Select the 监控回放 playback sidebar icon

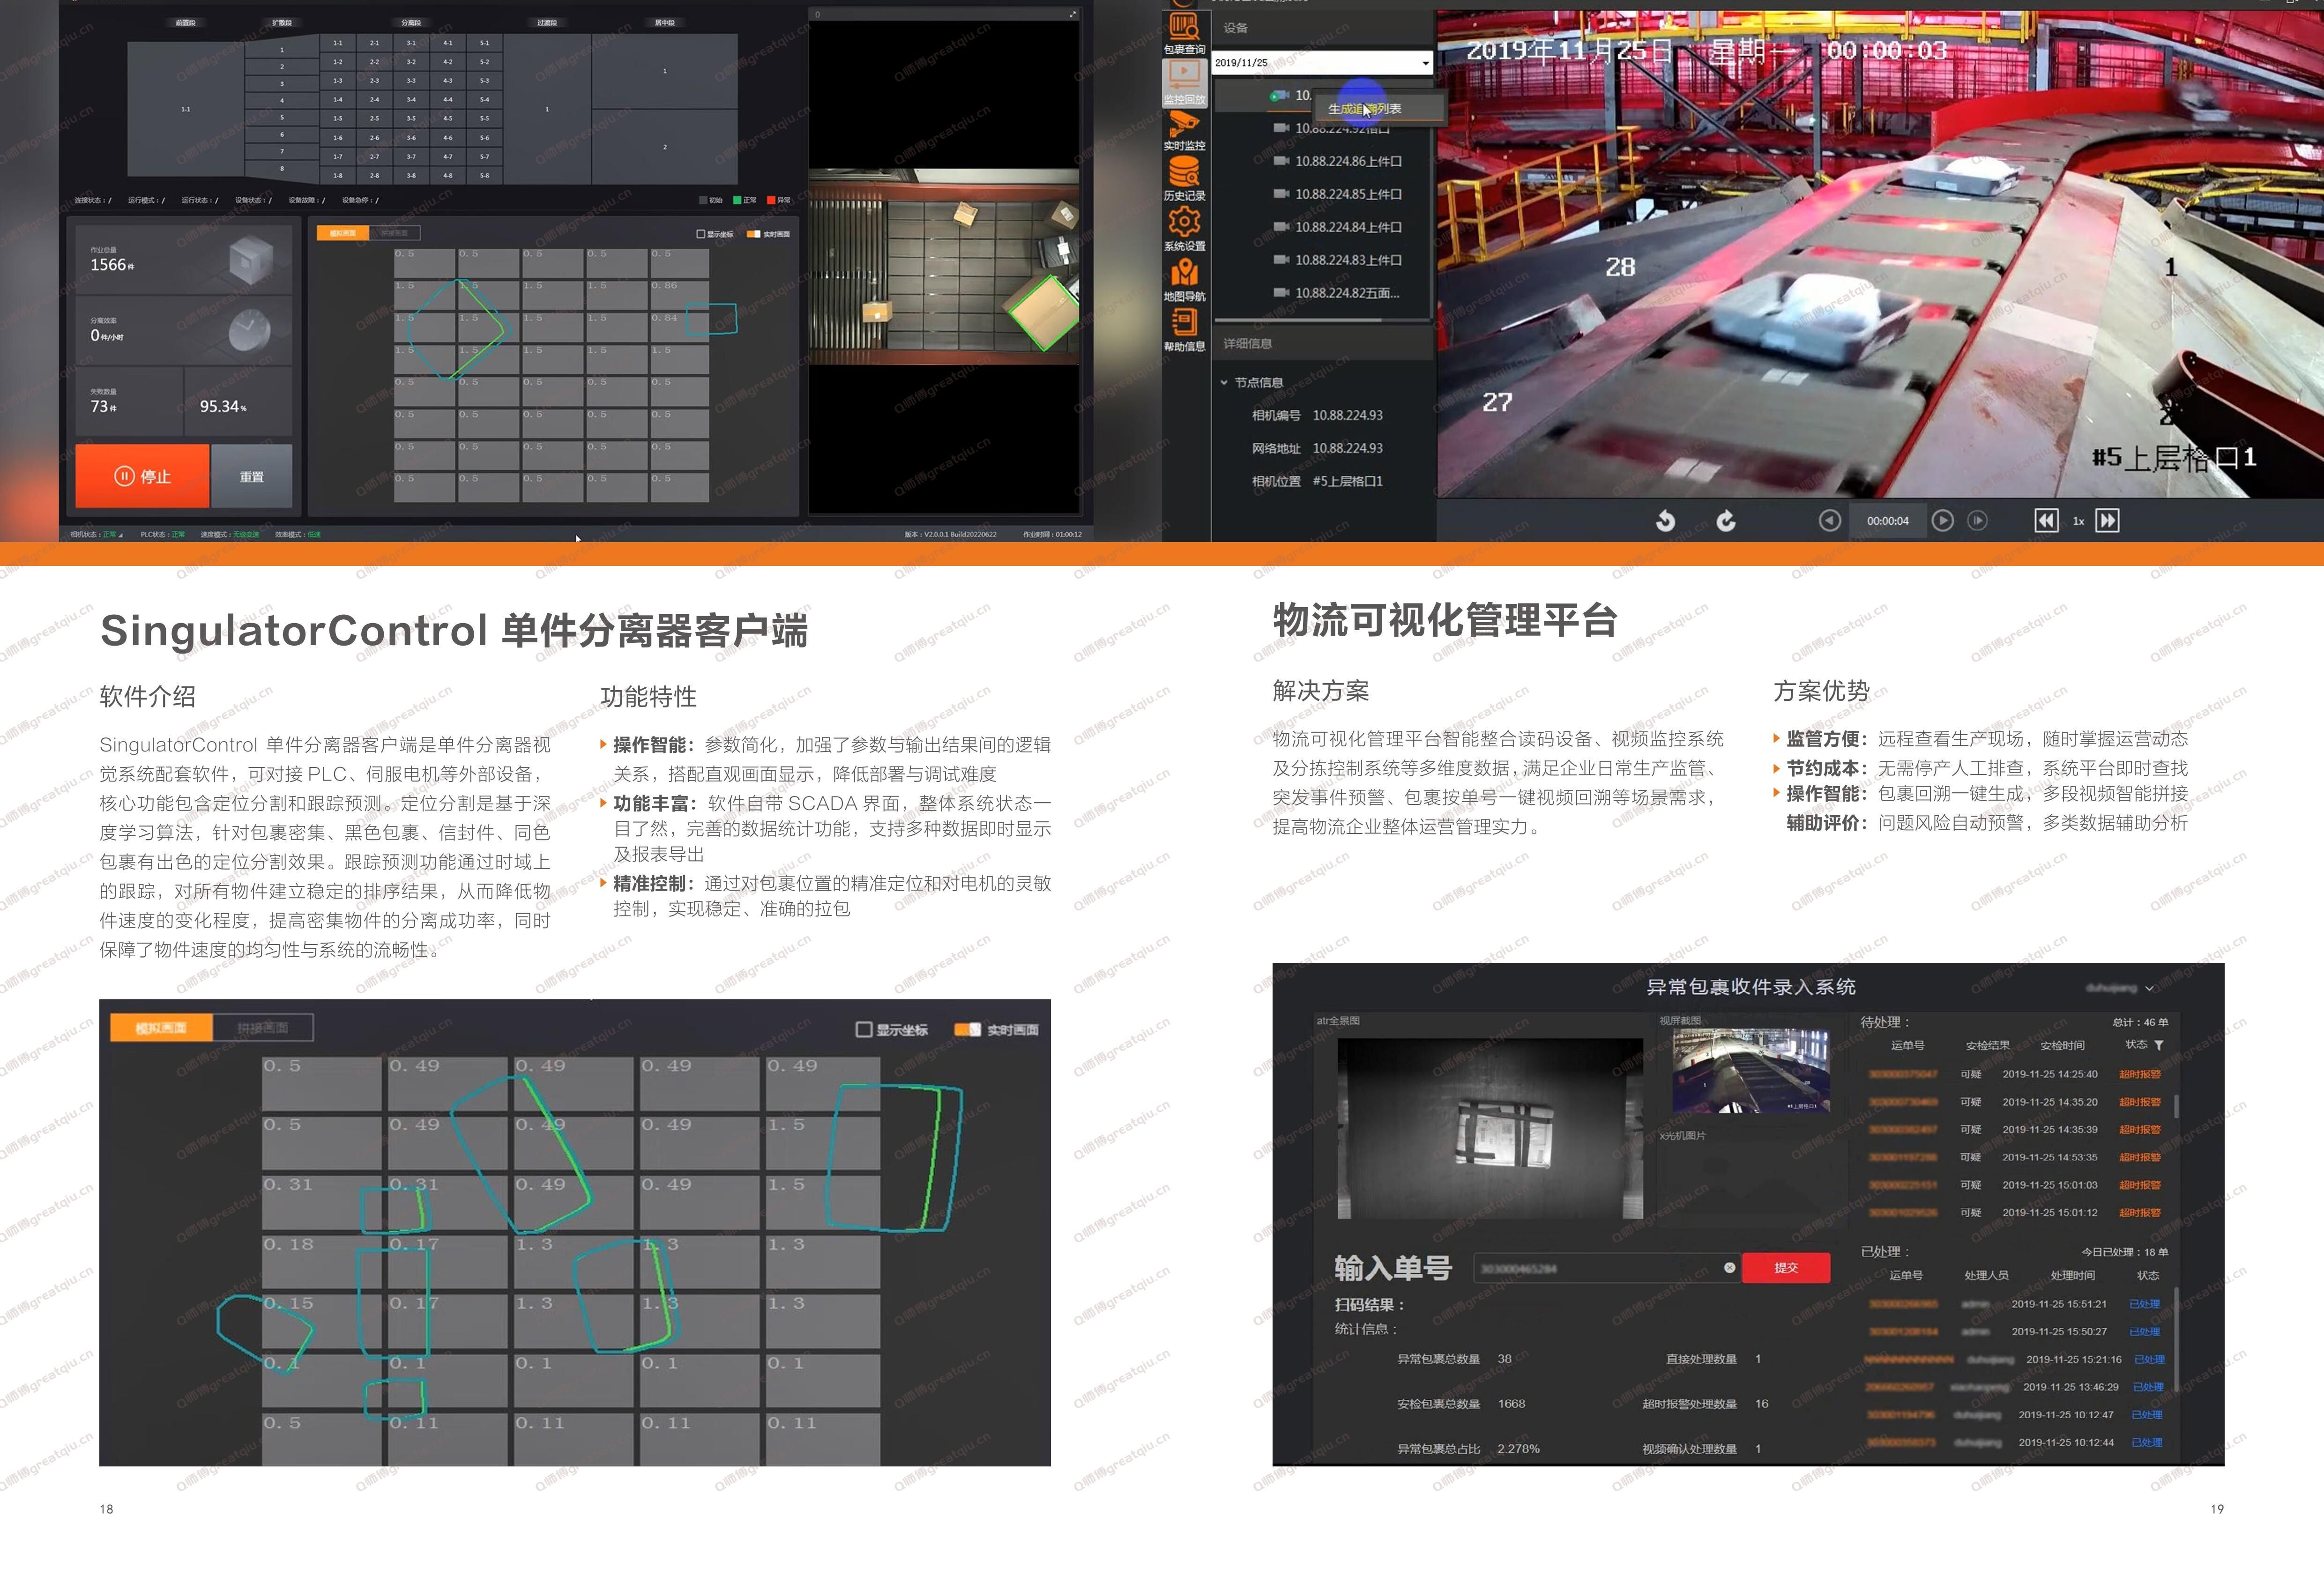point(1184,74)
